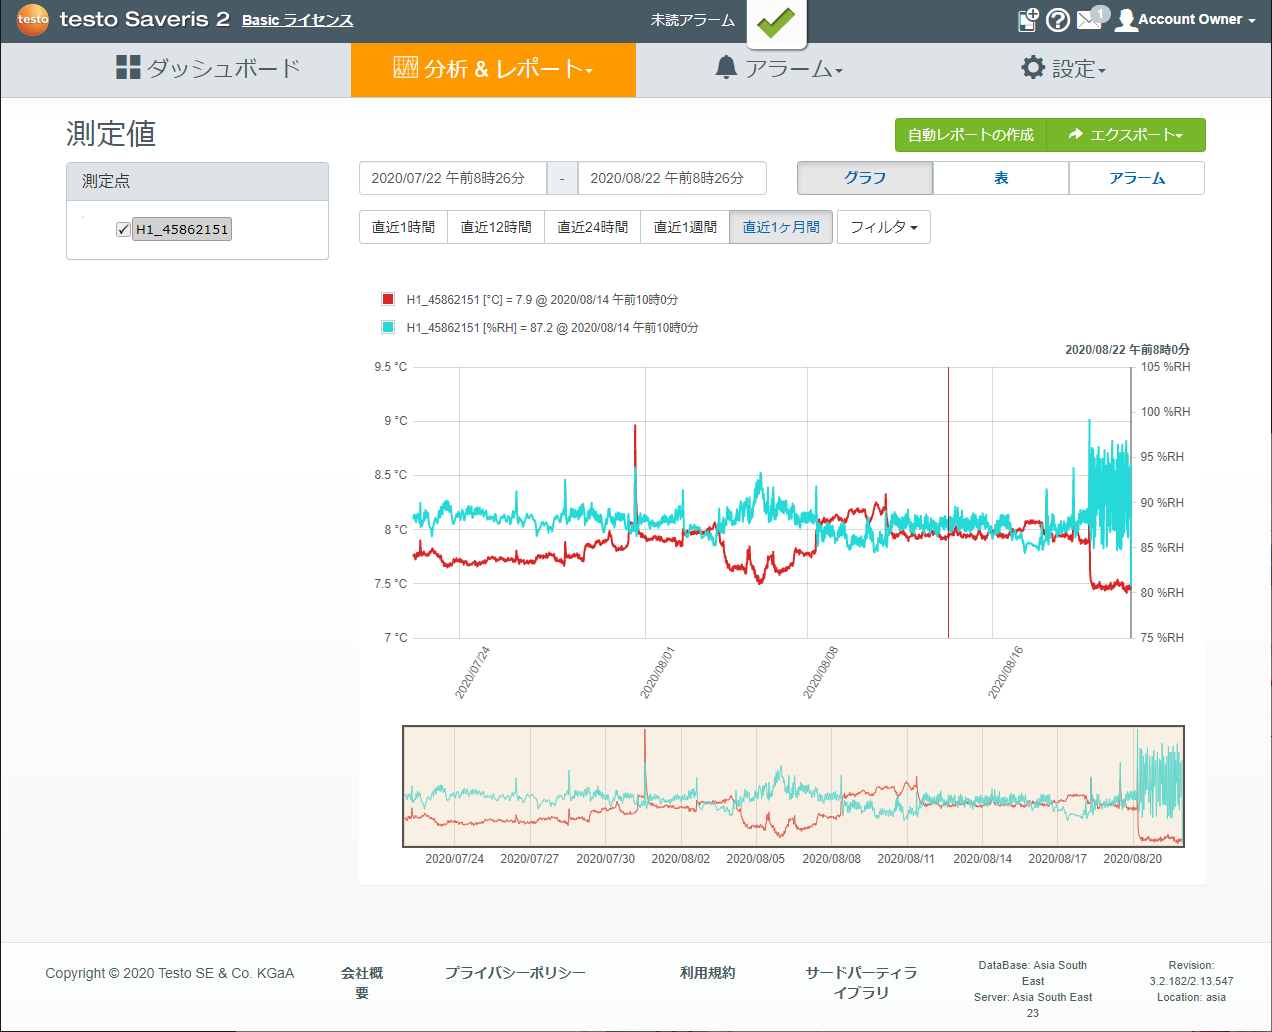The height and width of the screenshot is (1032, 1272).
Task: Click the 2020/08/14 overview date label
Action: click(x=982, y=859)
